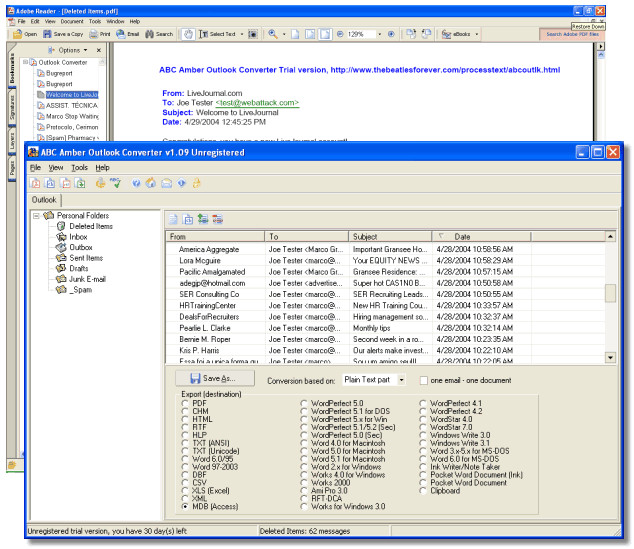634x549 pixels.
Task: Click the help question-mark icon in Outlook Converter toolbar
Action: click(x=136, y=183)
